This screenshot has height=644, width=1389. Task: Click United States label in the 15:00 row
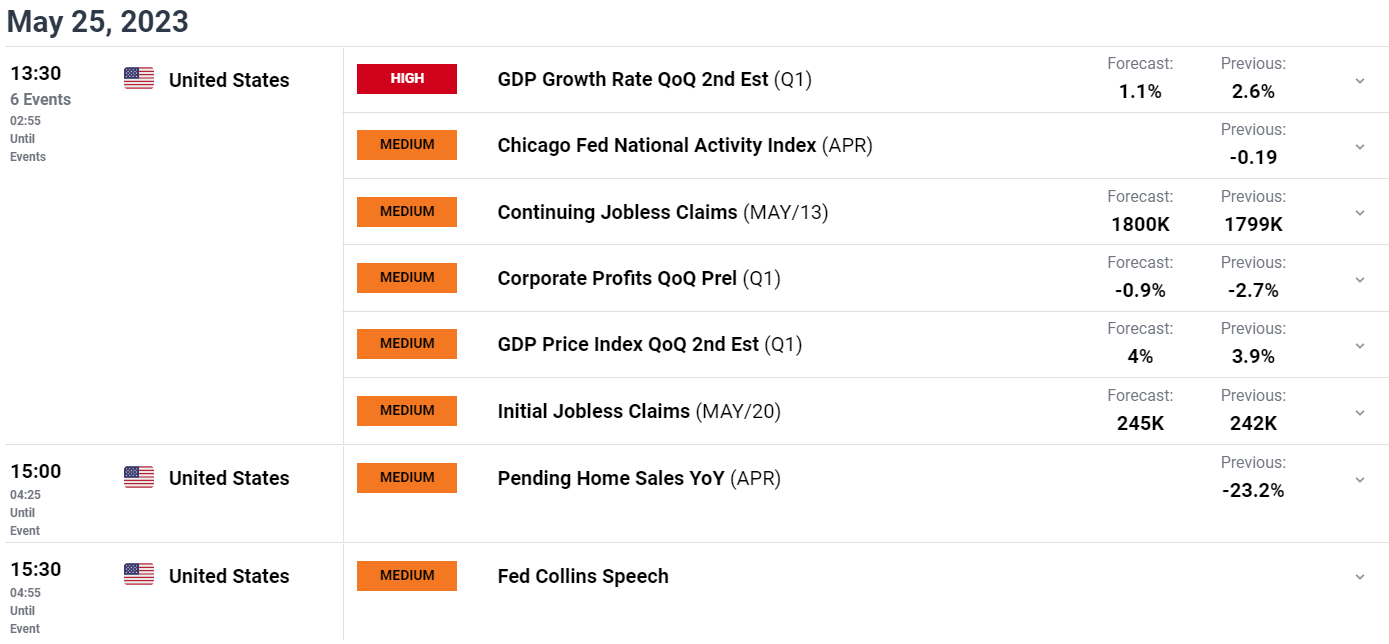[229, 478]
